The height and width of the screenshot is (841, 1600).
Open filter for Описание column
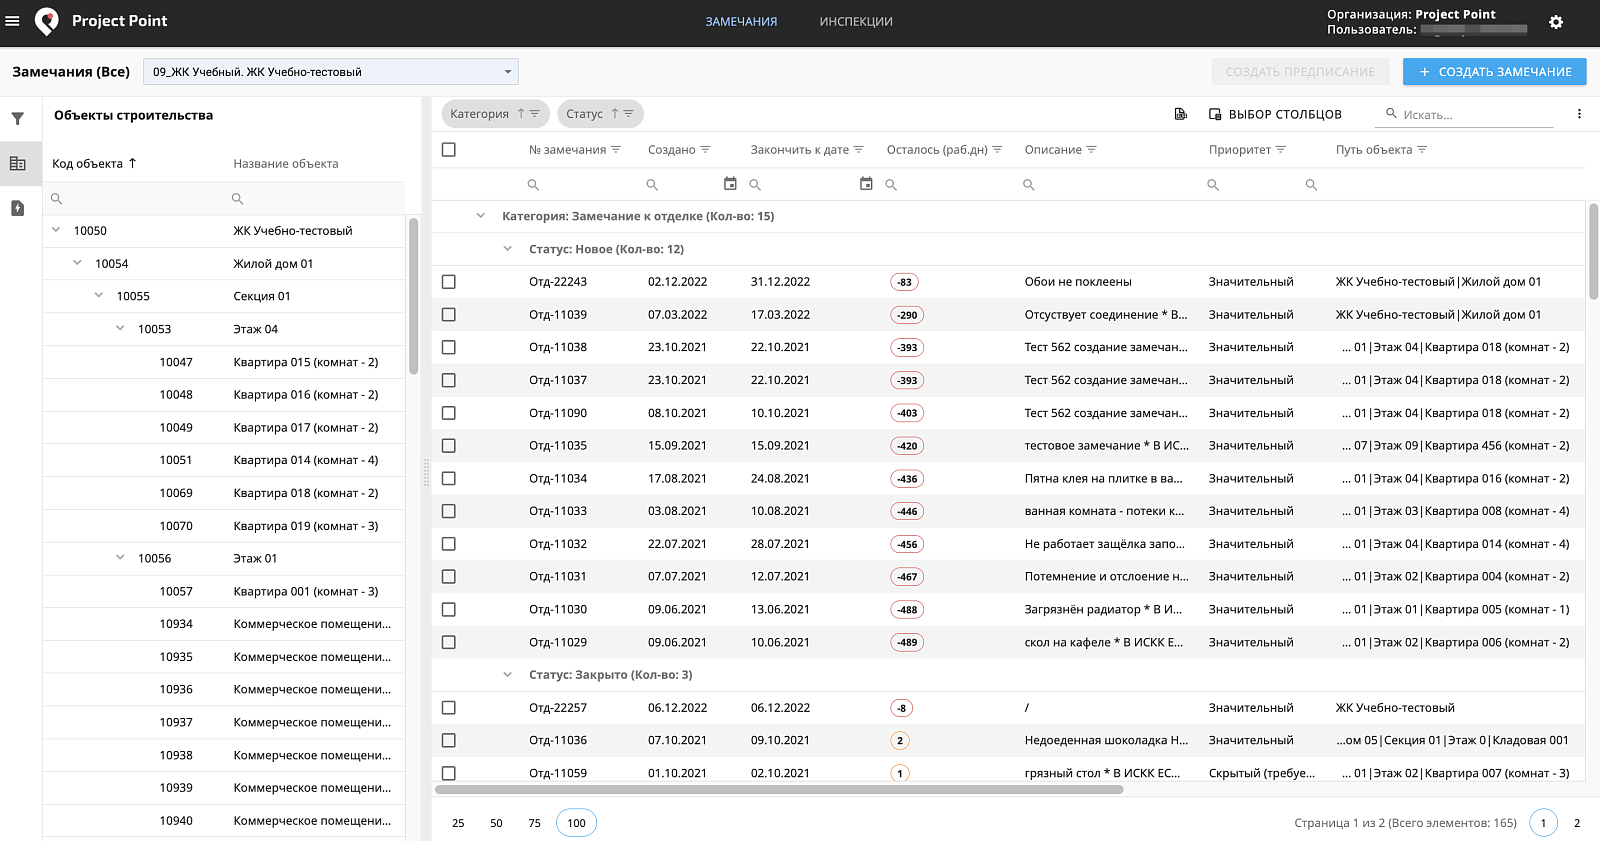[1091, 150]
